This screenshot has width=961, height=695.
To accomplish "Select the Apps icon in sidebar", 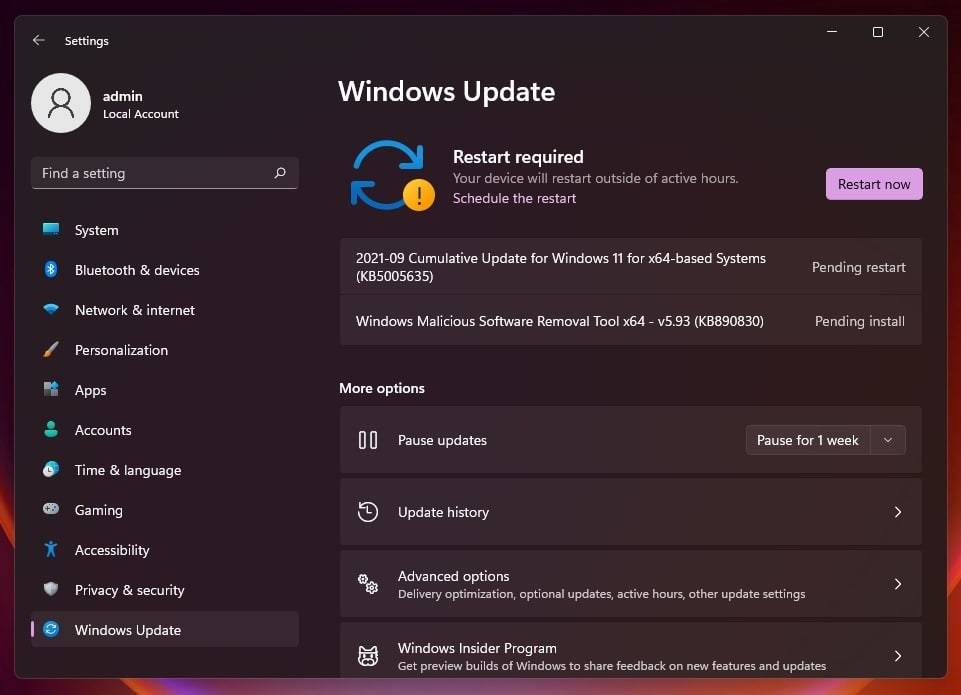I will point(52,389).
